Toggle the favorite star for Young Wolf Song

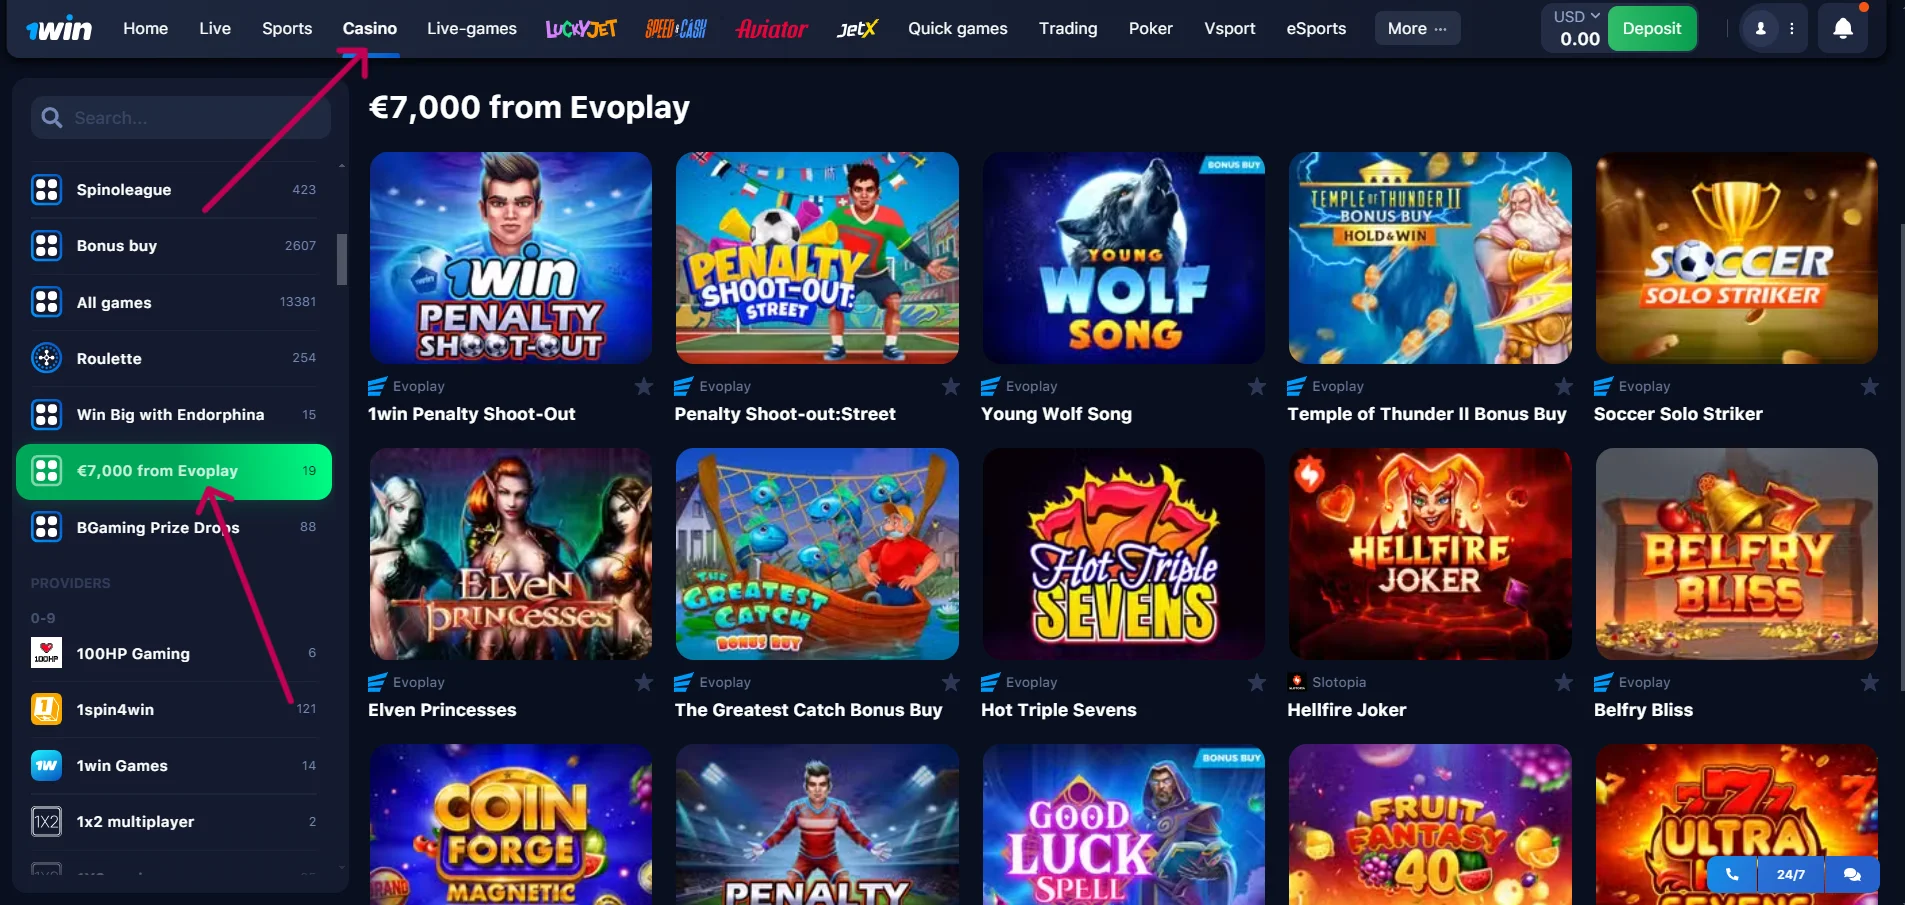1257,386
